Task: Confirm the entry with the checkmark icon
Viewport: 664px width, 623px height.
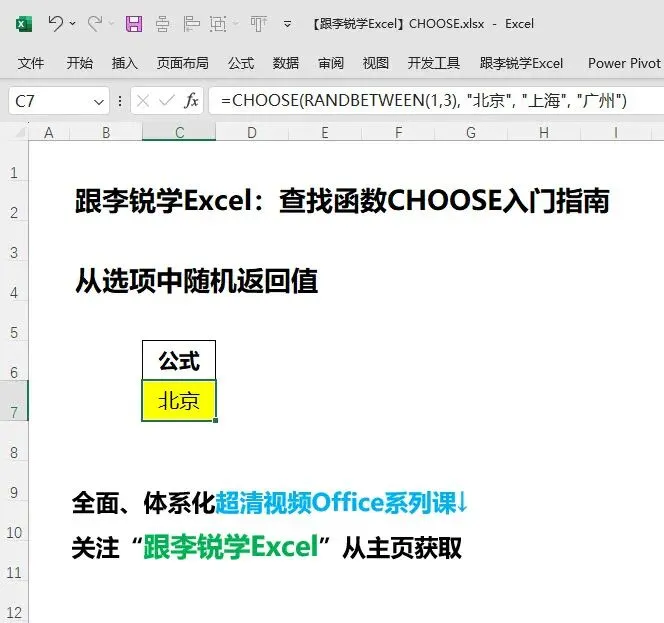Action: (167, 101)
